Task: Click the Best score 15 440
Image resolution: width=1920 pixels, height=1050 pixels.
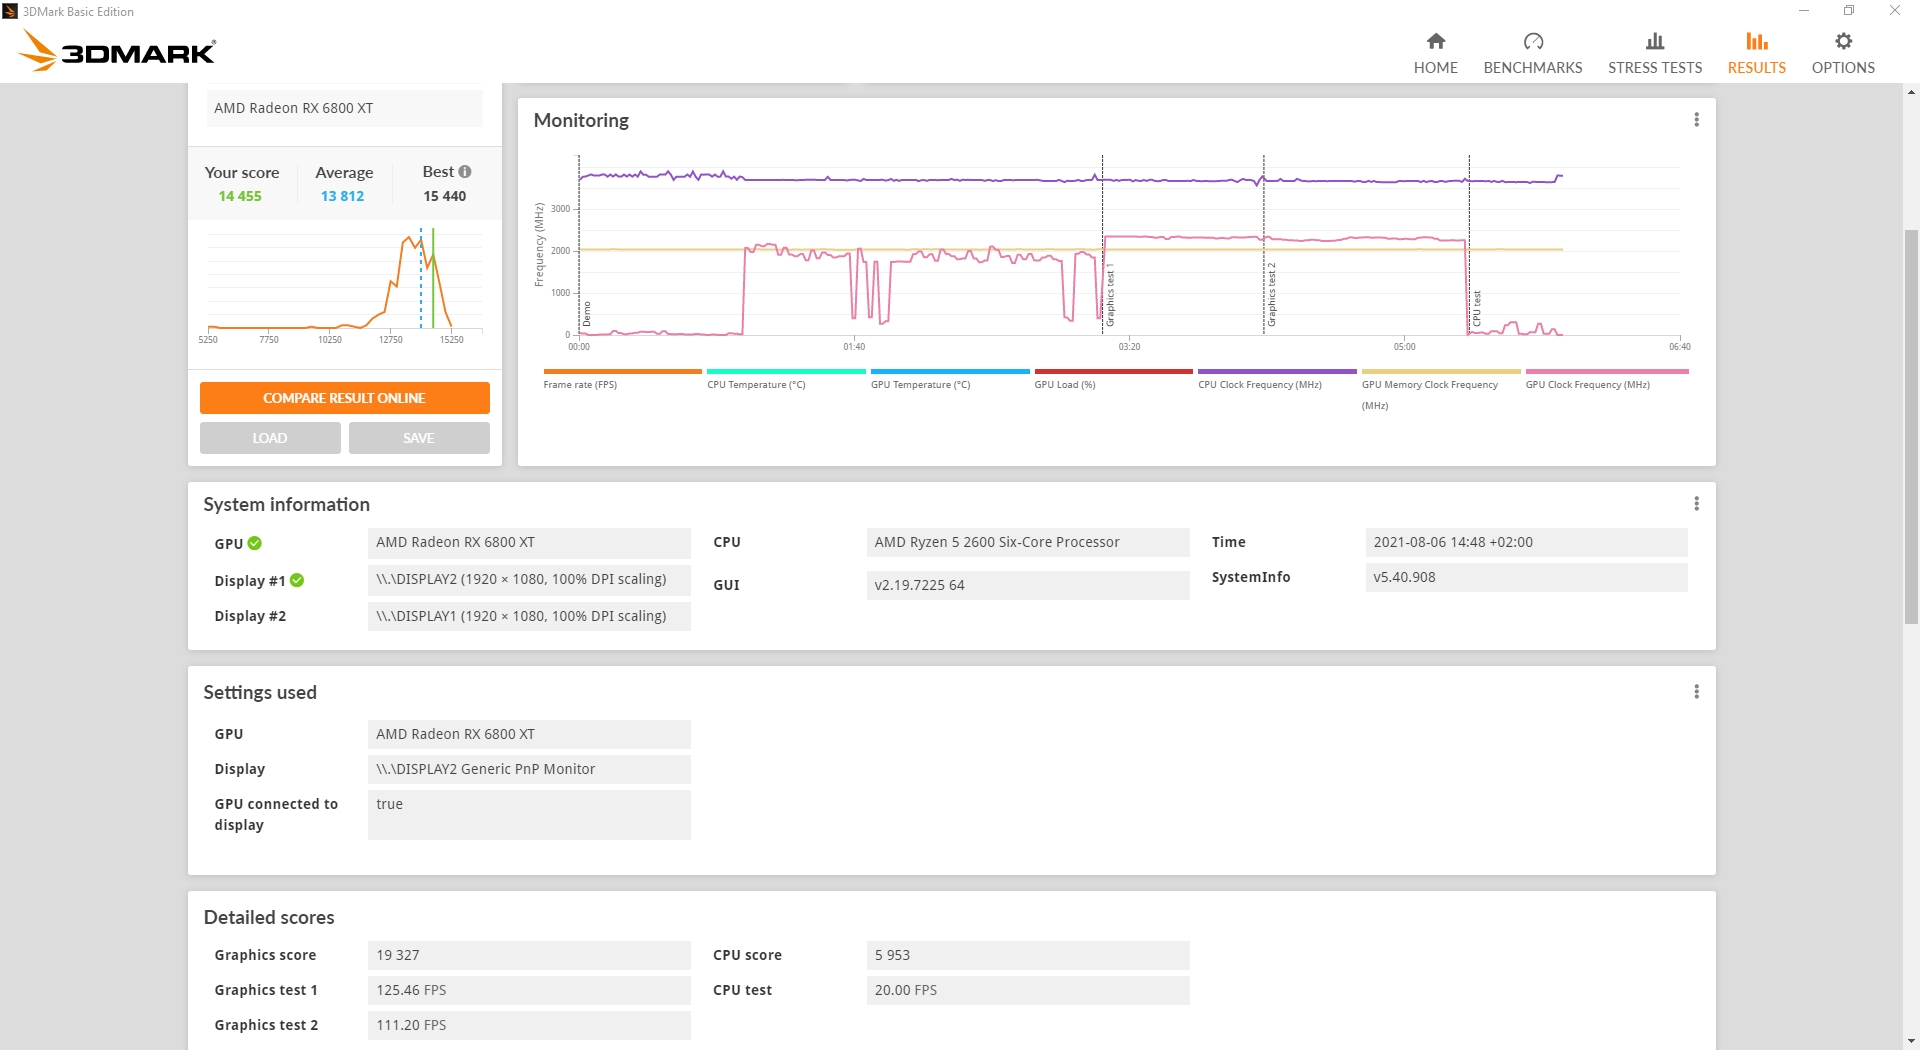Action: click(x=444, y=196)
